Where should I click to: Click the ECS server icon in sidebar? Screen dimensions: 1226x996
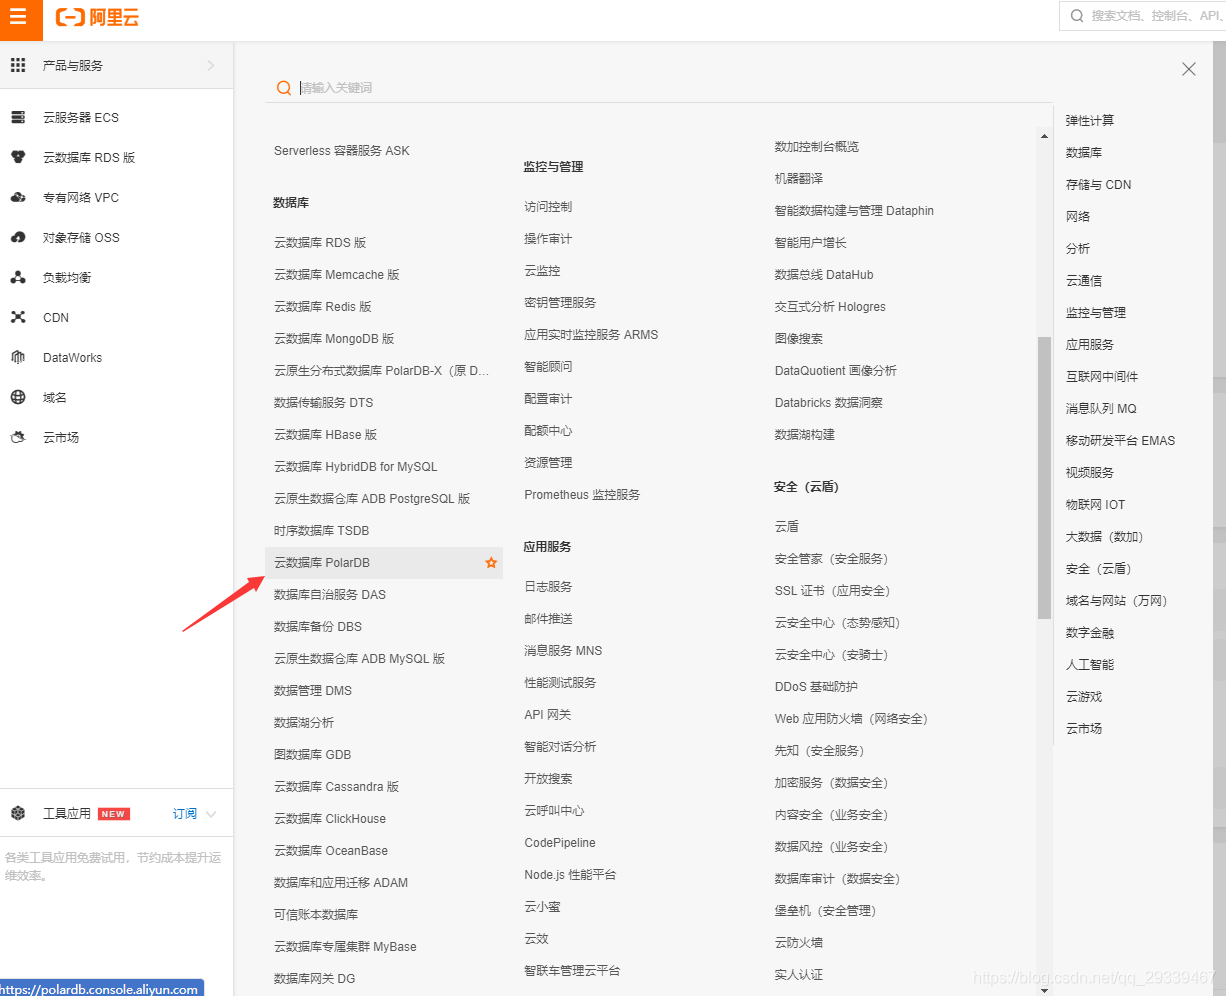coord(18,117)
